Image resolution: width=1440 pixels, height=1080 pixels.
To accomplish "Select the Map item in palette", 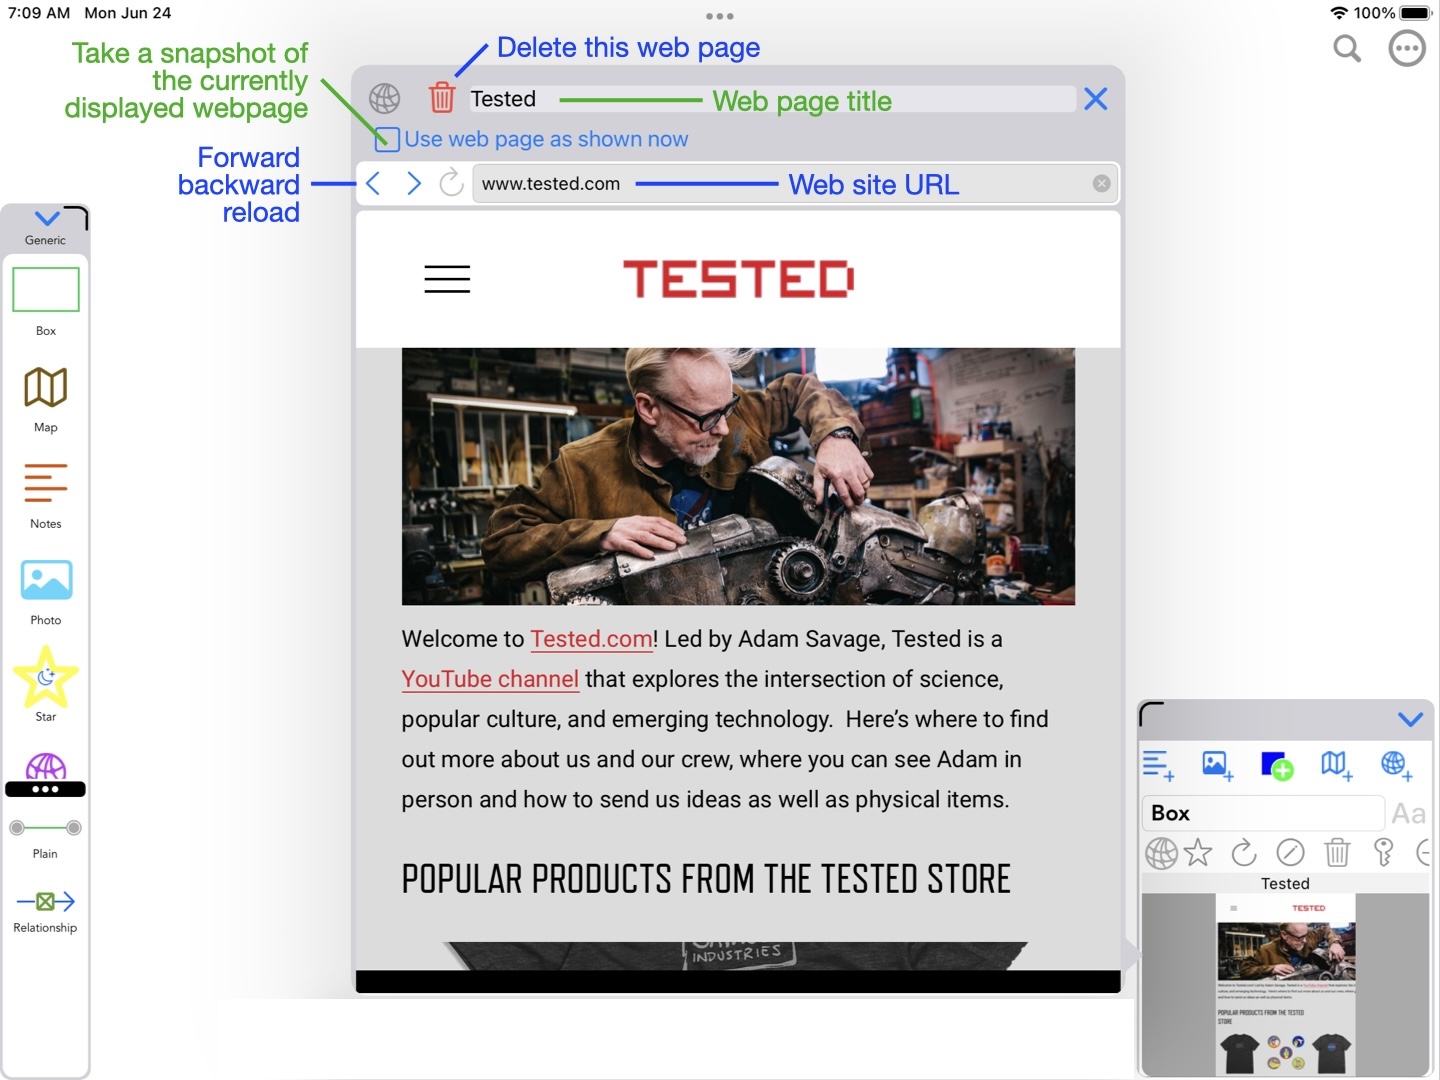I will click(46, 388).
